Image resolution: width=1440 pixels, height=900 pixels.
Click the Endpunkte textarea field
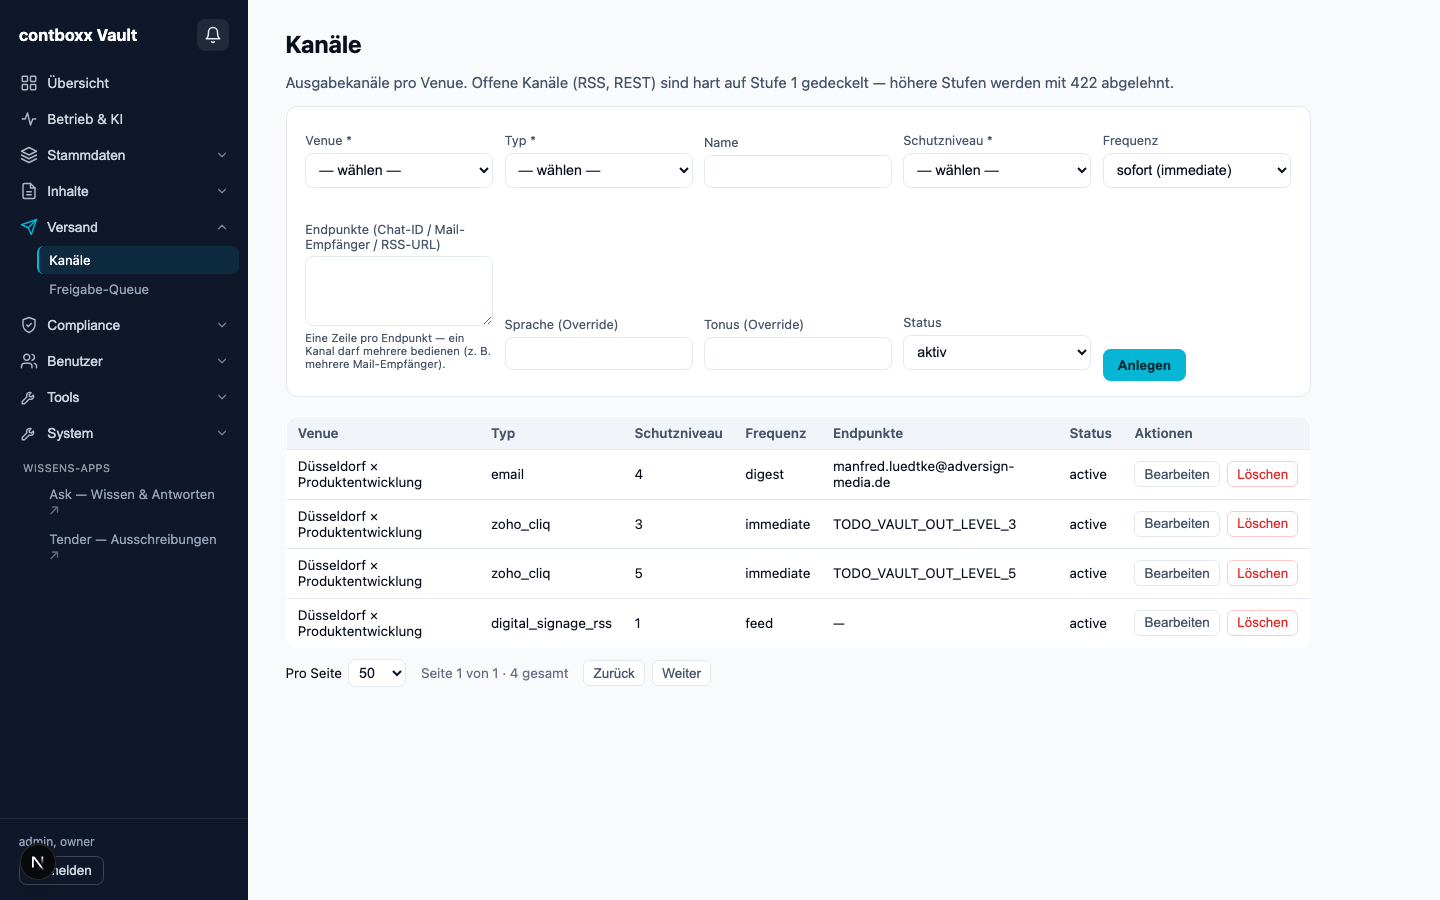click(x=399, y=290)
